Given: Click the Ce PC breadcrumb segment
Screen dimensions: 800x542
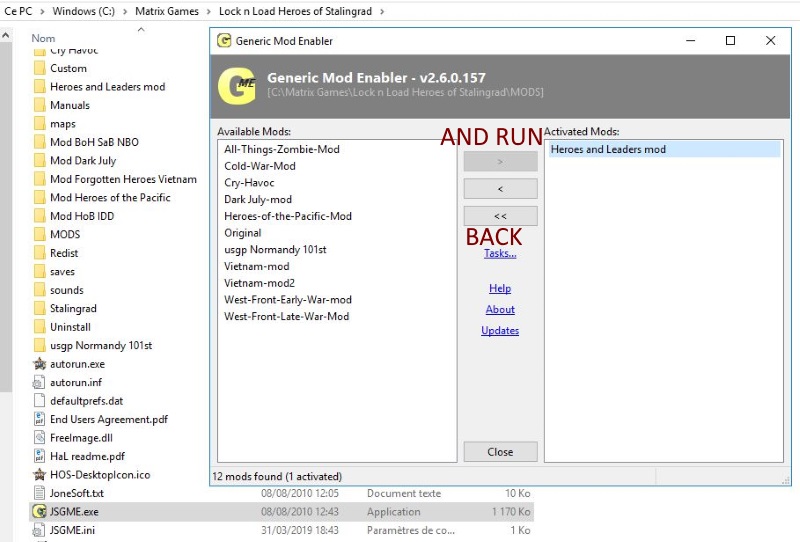Looking at the screenshot, I should pyautogui.click(x=18, y=11).
